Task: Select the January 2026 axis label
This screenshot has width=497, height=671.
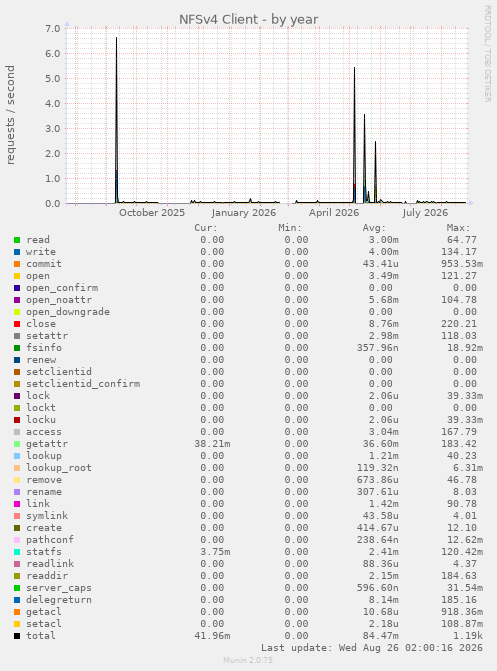Action: [x=244, y=213]
